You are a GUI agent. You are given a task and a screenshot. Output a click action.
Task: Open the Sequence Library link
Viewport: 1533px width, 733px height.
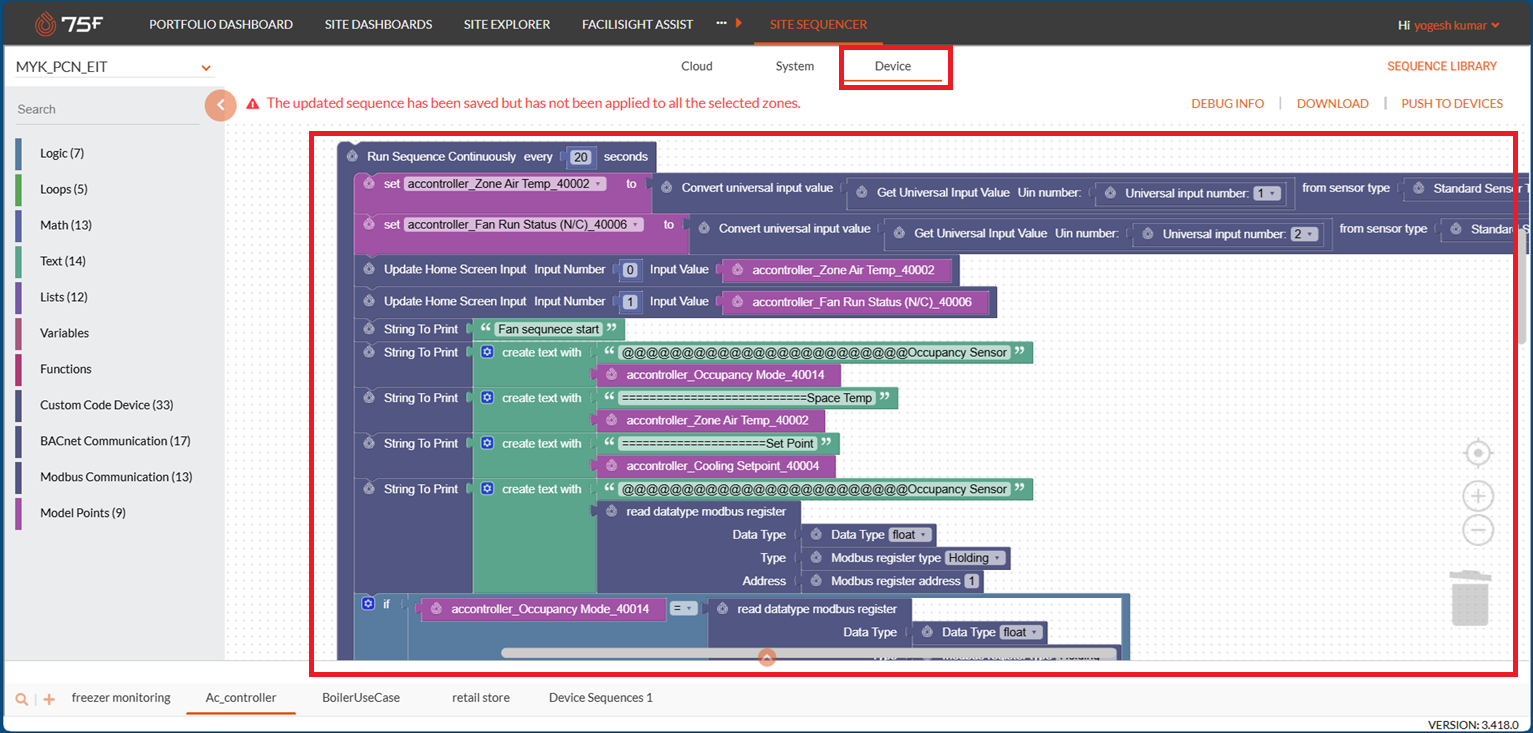point(1442,67)
